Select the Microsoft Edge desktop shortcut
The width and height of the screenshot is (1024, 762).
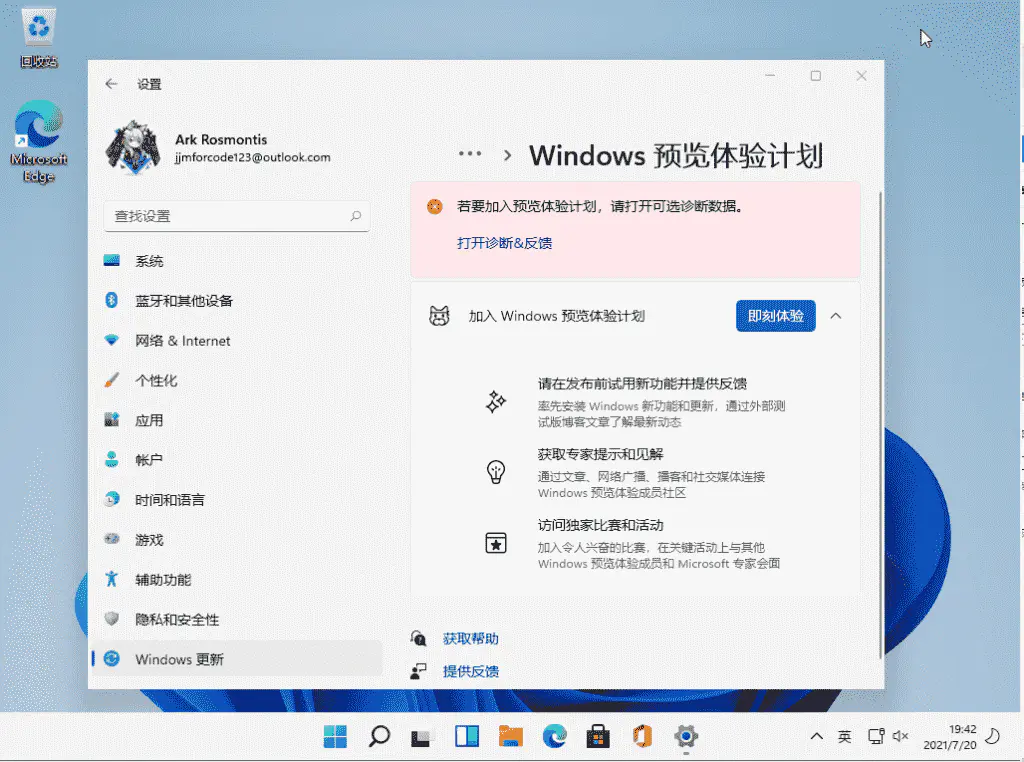click(x=39, y=140)
